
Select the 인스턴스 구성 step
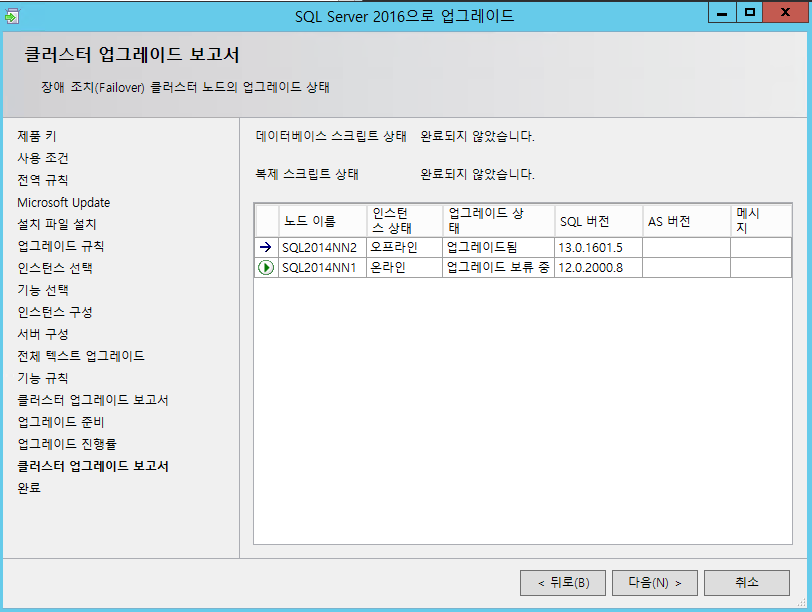point(55,312)
